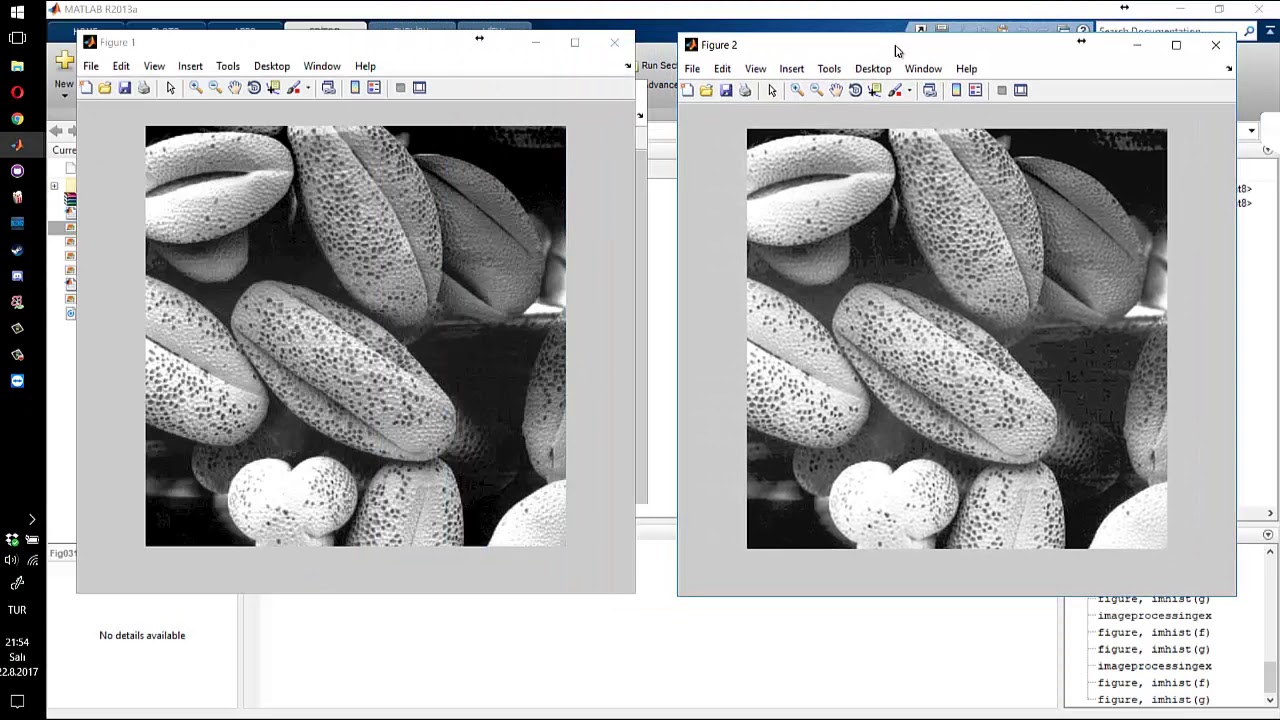Click New Figure icon in Figure 2
Image resolution: width=1280 pixels, height=720 pixels.
point(687,90)
